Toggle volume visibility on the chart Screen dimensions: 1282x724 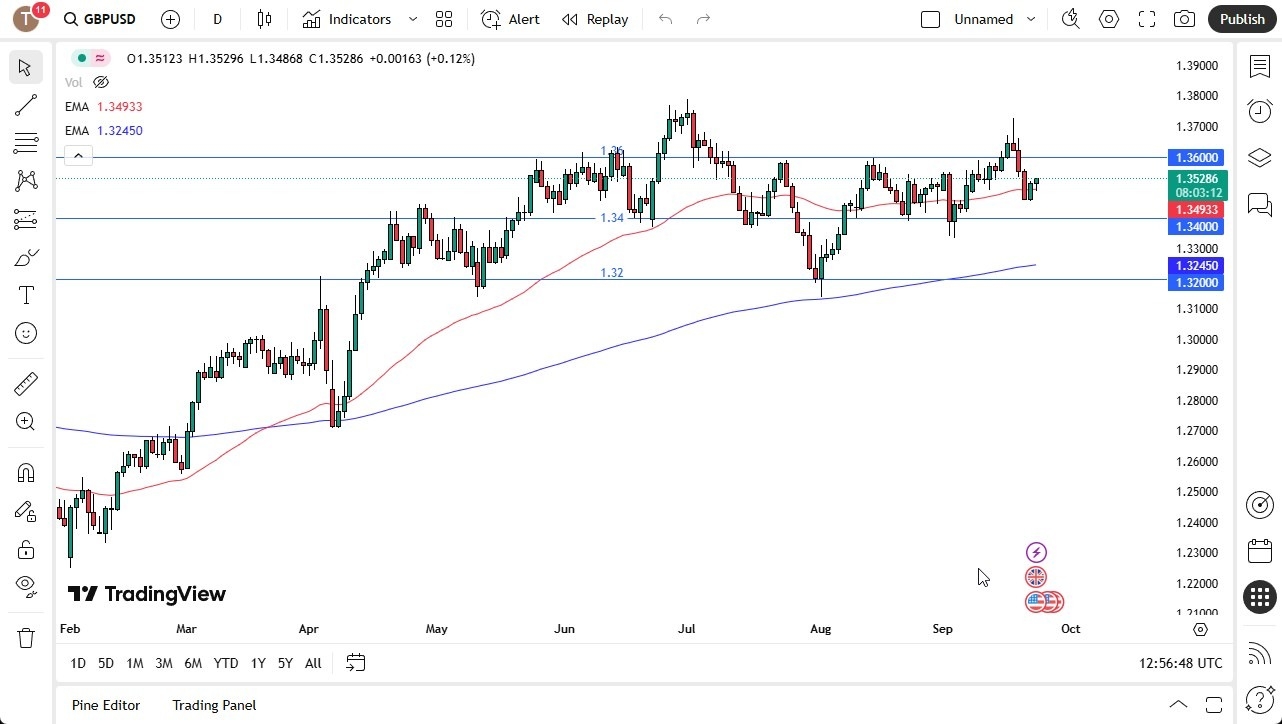coord(101,82)
